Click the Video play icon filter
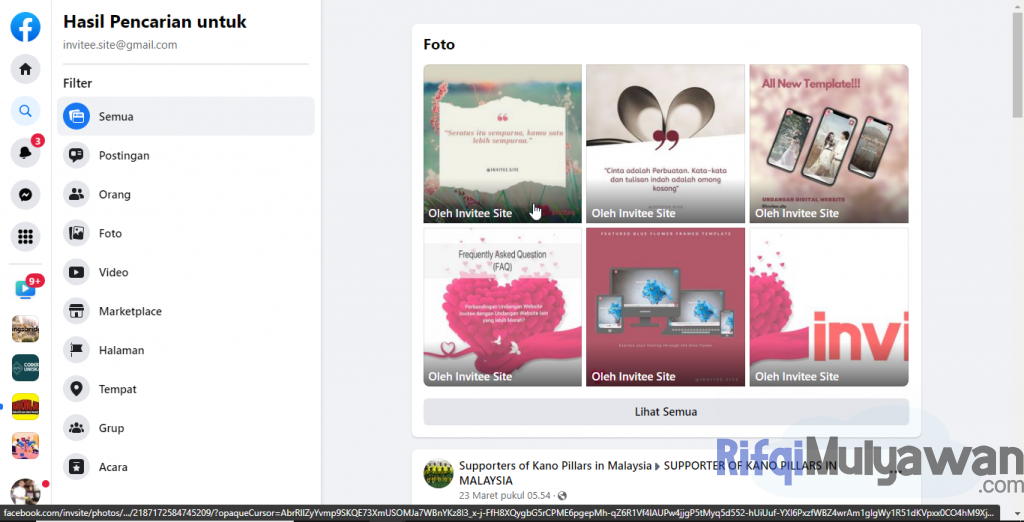This screenshot has width=1024, height=522. click(x=76, y=272)
